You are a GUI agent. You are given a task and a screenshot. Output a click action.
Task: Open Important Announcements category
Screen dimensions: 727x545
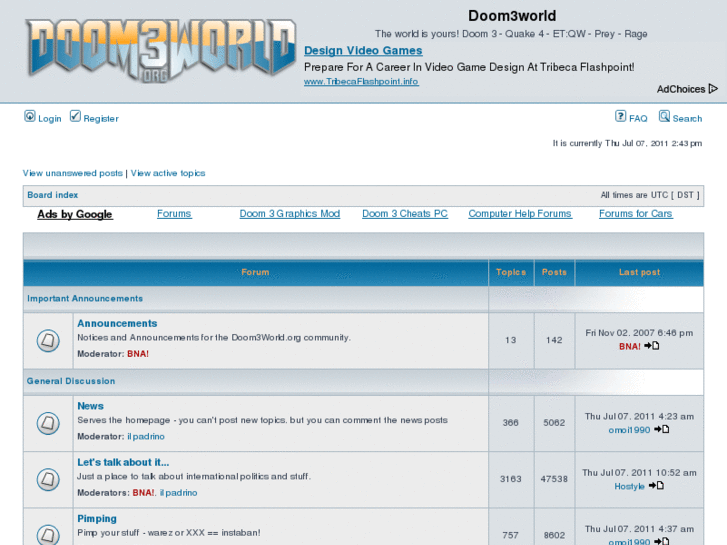point(85,299)
